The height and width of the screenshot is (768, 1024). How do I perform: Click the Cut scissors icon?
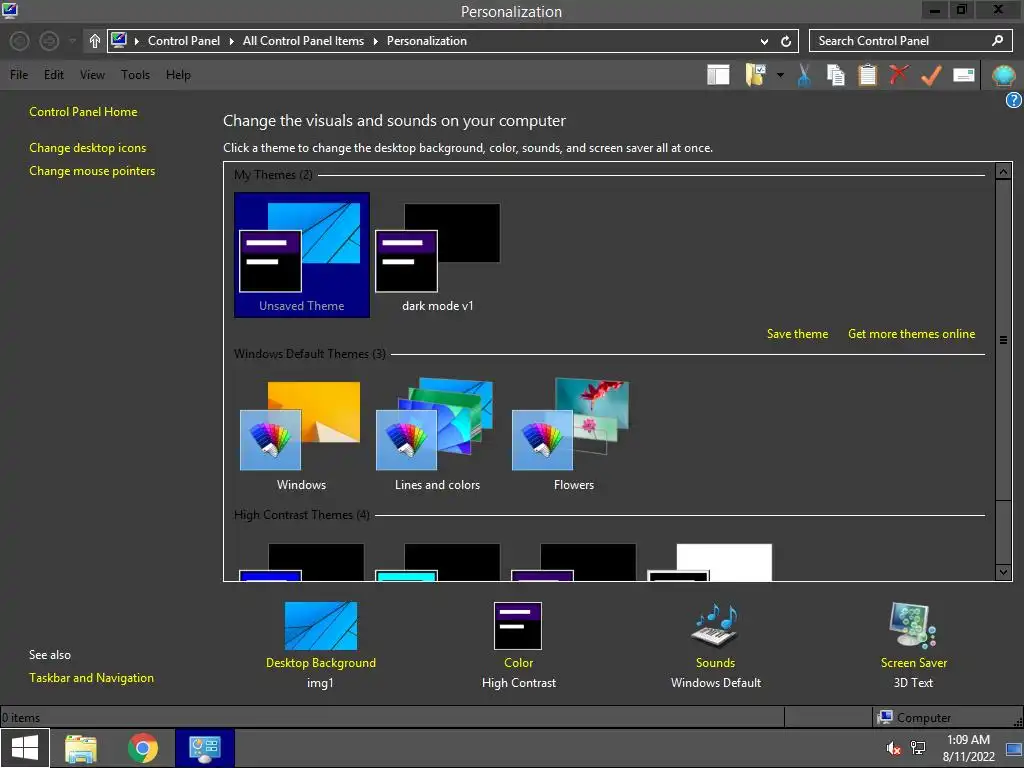(804, 75)
